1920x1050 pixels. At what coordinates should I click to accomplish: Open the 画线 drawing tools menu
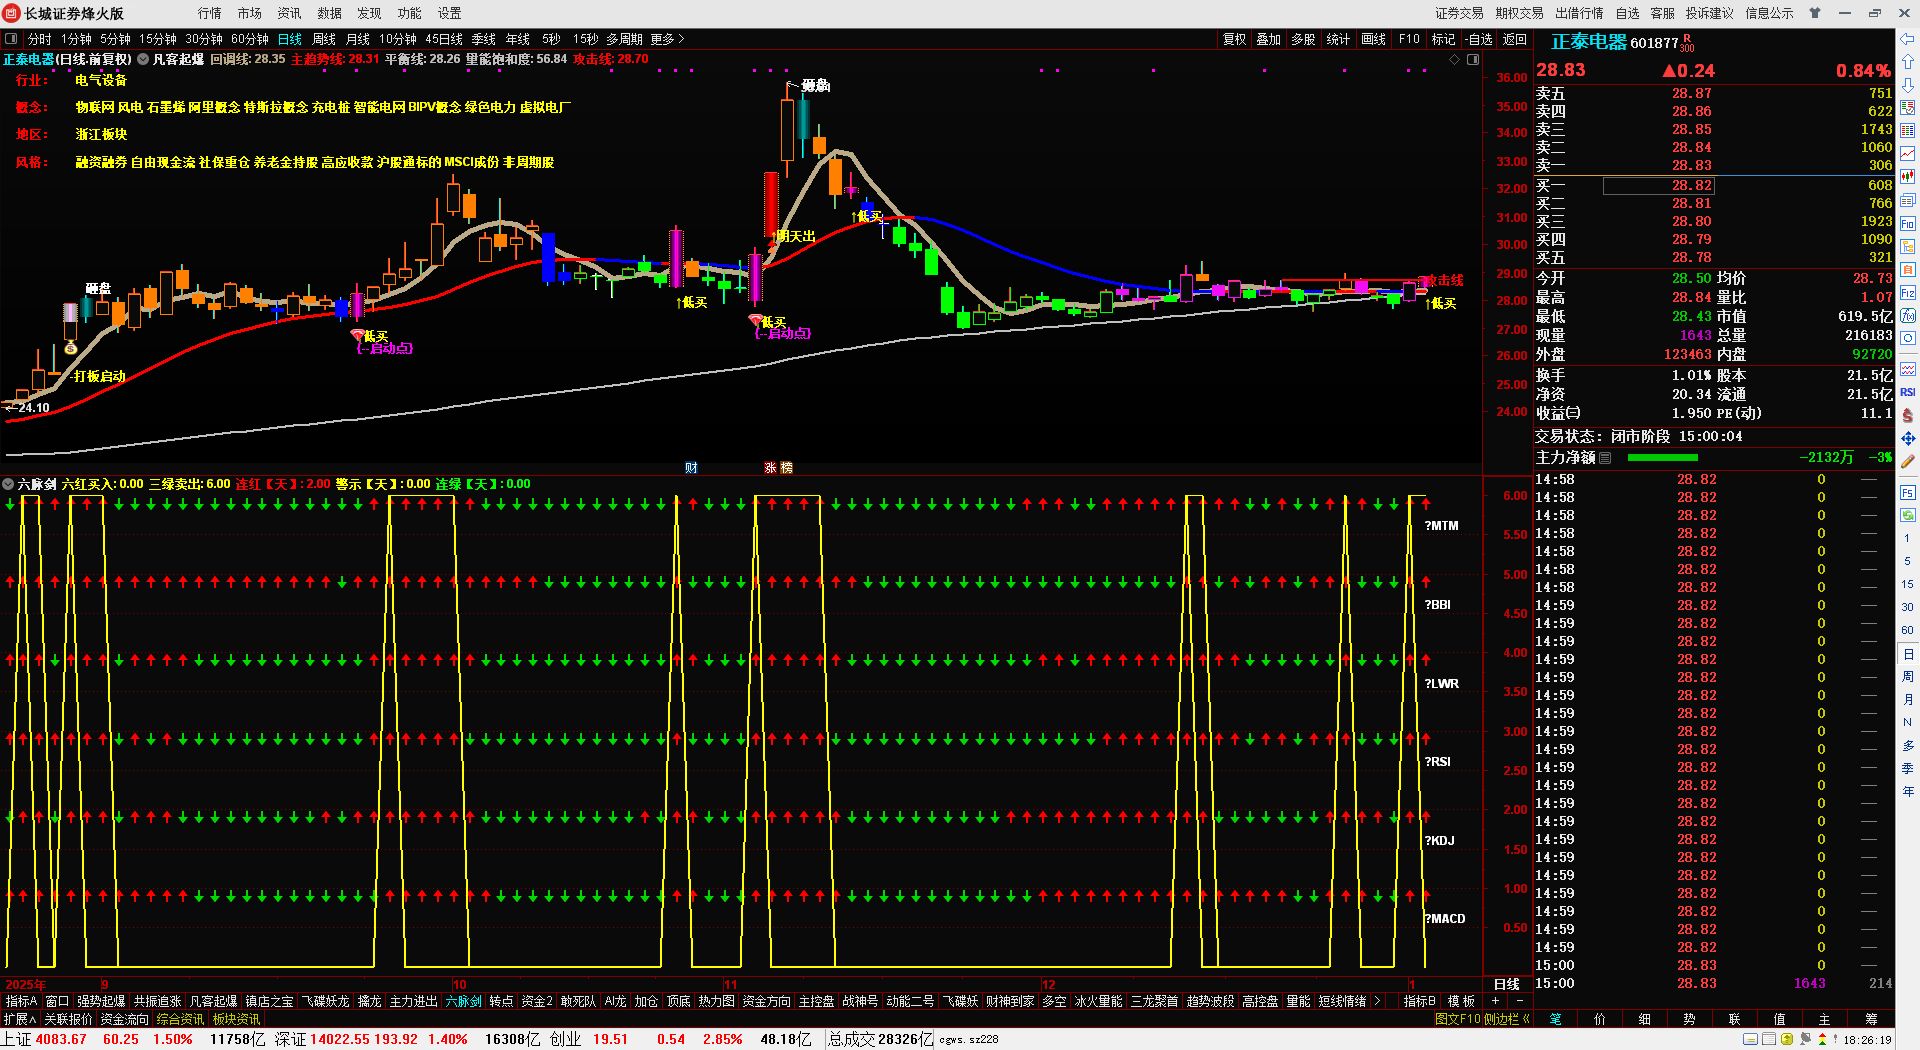1374,39
